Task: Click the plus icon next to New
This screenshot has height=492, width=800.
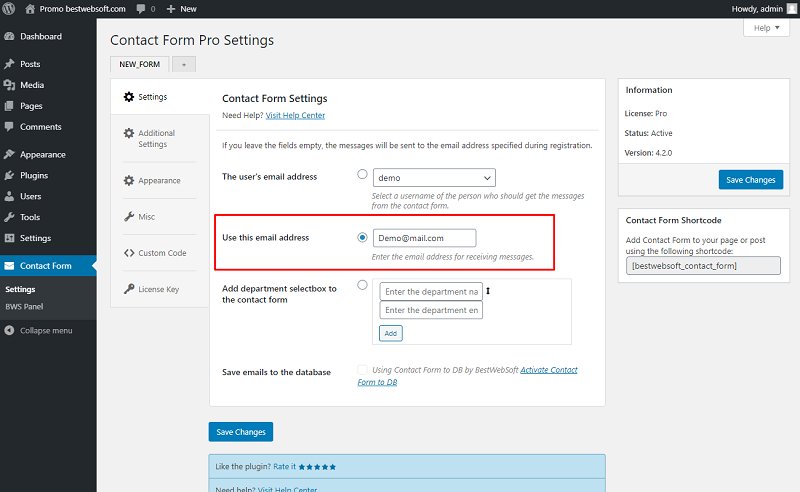Action: (171, 9)
